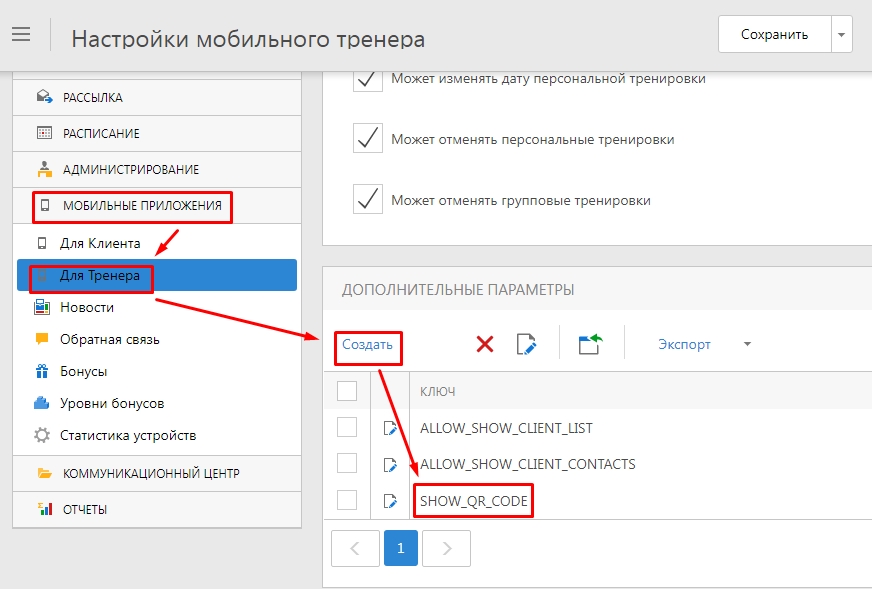Screen dimensions: 872x589
Task: Select the ALLOW_SHOW_CLIENT_LIST key text
Action: tap(506, 428)
